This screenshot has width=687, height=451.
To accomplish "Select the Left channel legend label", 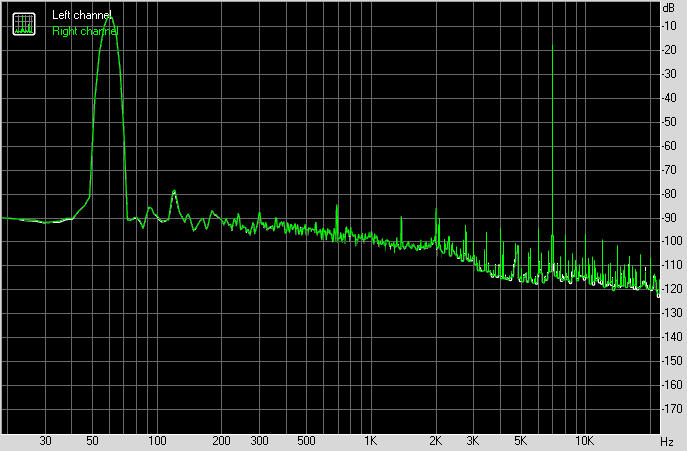I will [x=81, y=15].
